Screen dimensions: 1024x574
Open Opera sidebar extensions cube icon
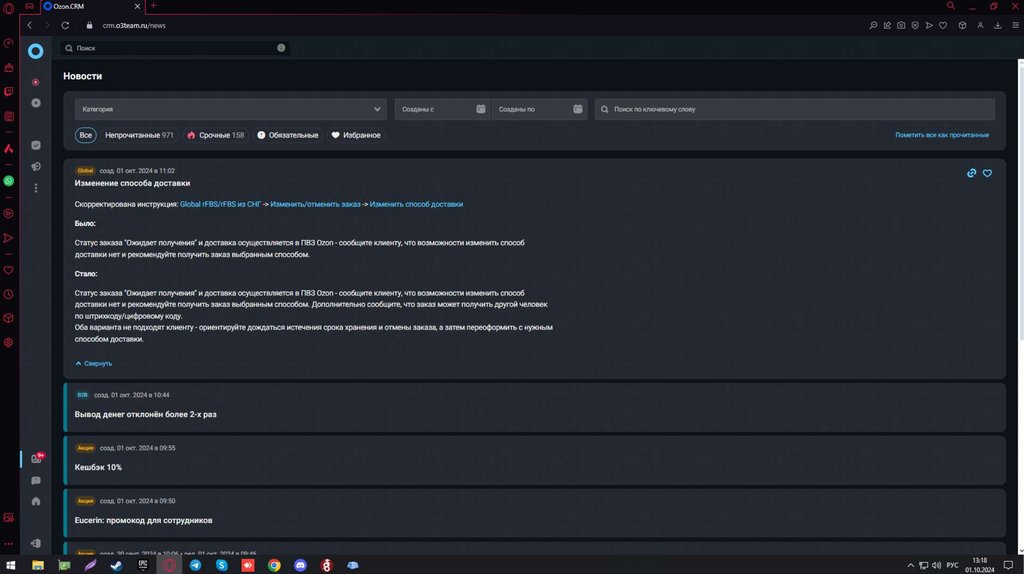point(8,318)
